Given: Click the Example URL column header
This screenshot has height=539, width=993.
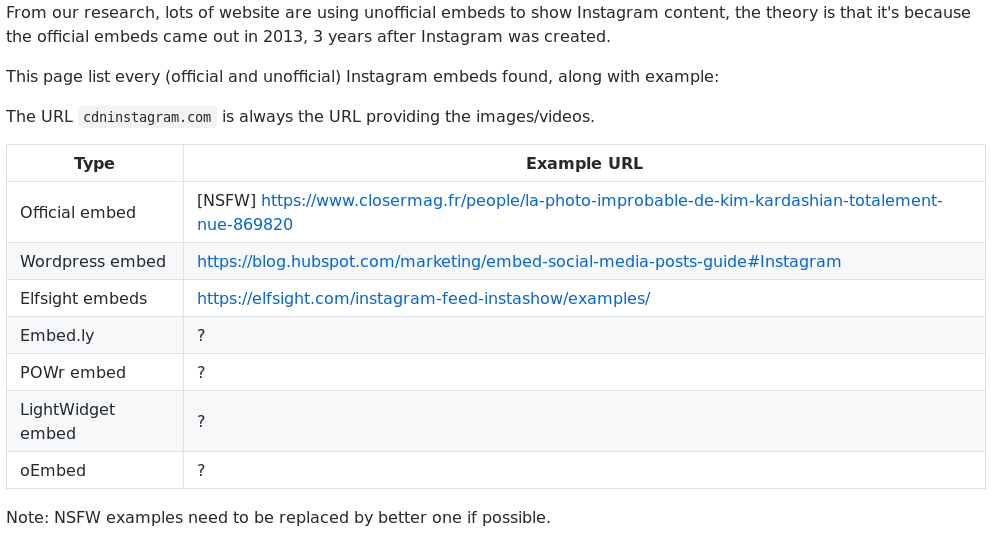Looking at the screenshot, I should pos(585,163).
